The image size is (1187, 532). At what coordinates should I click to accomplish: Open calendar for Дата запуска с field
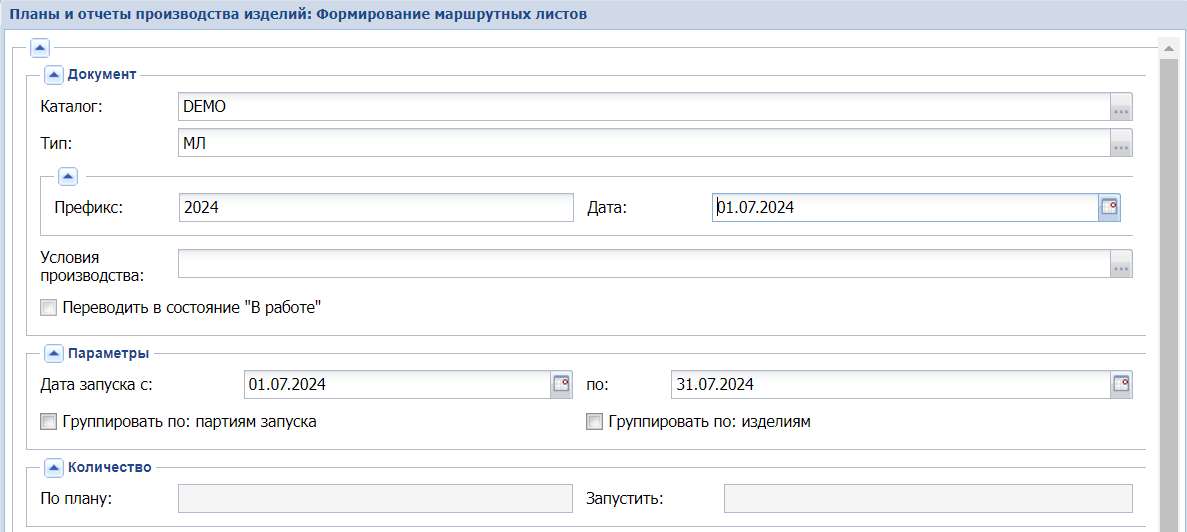click(562, 384)
